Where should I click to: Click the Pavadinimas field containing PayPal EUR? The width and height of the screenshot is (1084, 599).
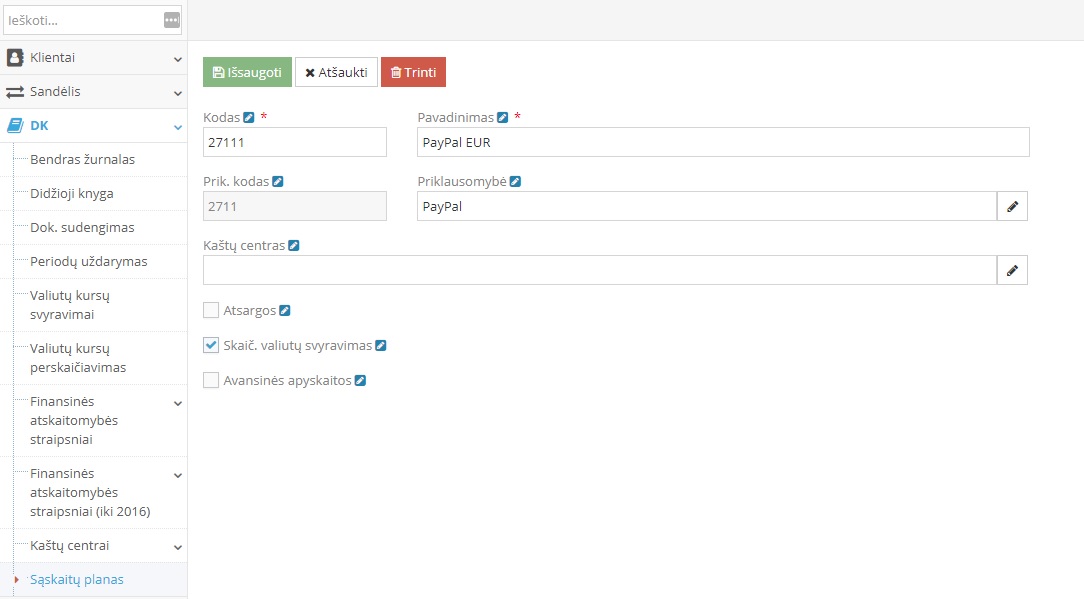pyautogui.click(x=722, y=142)
